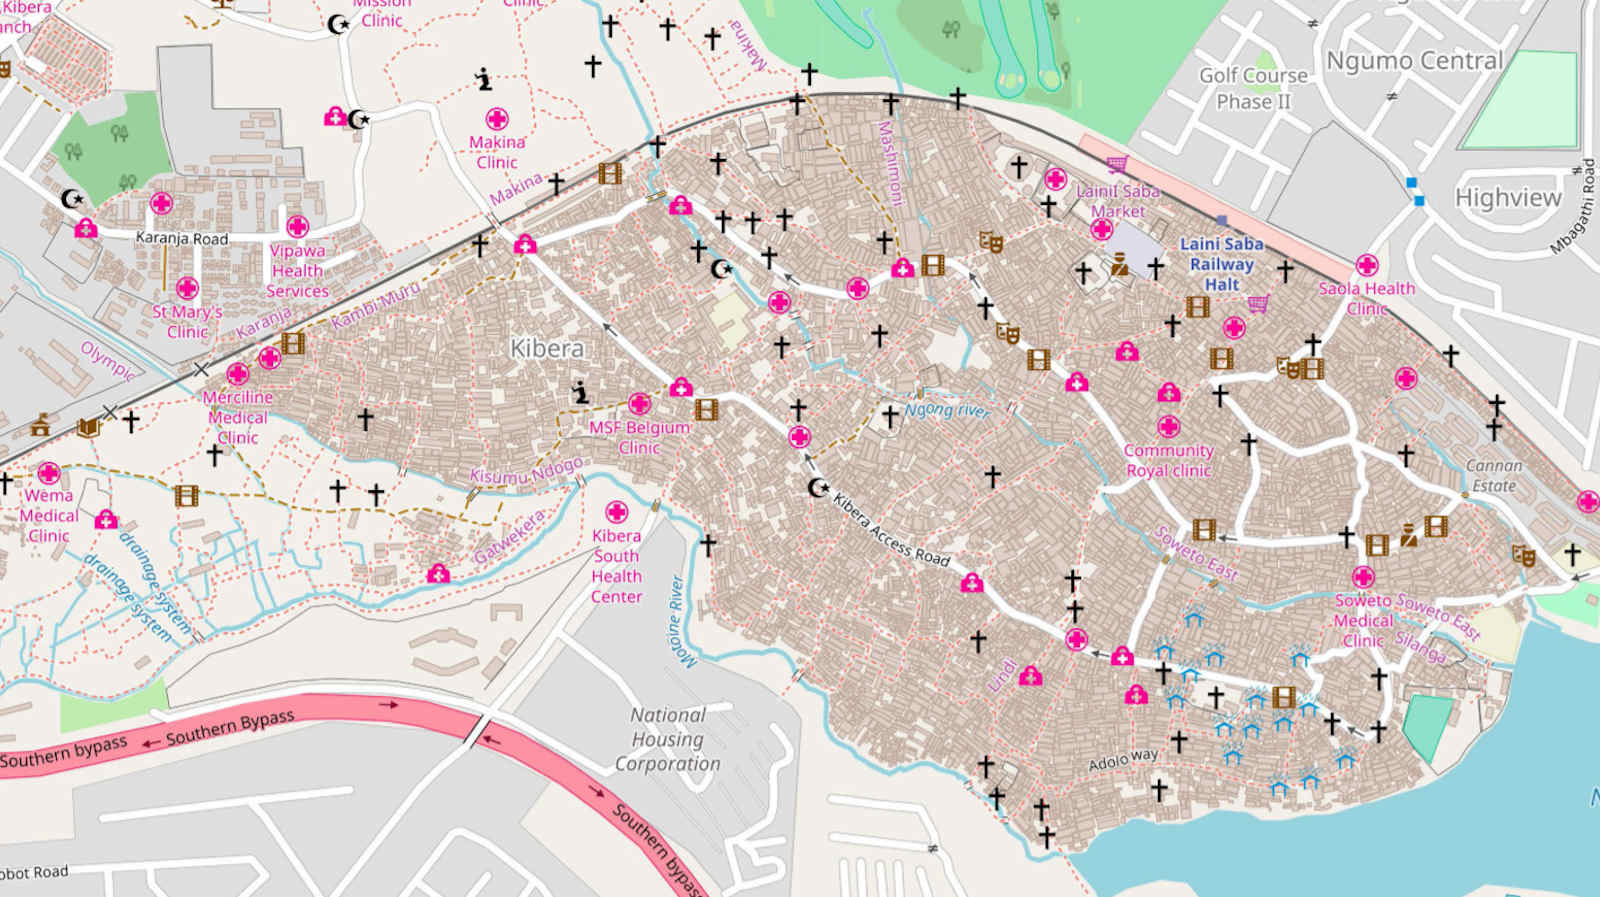Select the Wema Medical Clinic marker
Image resolution: width=1600 pixels, height=897 pixels.
48,472
